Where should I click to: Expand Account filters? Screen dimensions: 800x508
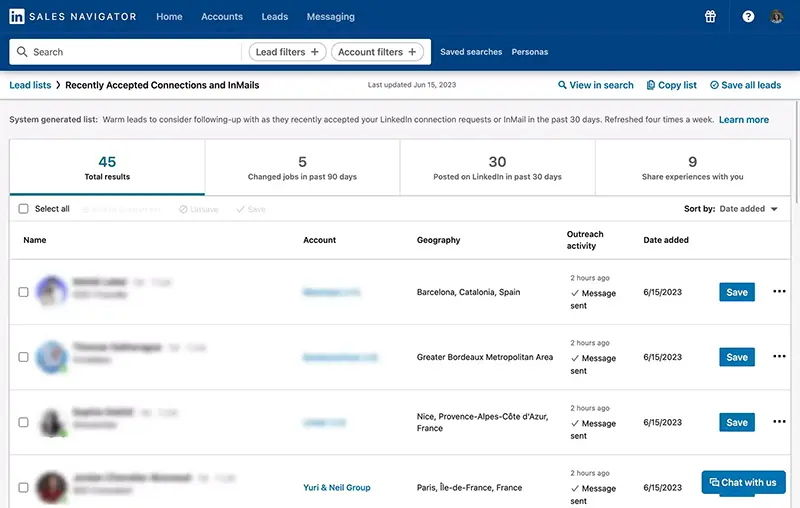click(377, 52)
